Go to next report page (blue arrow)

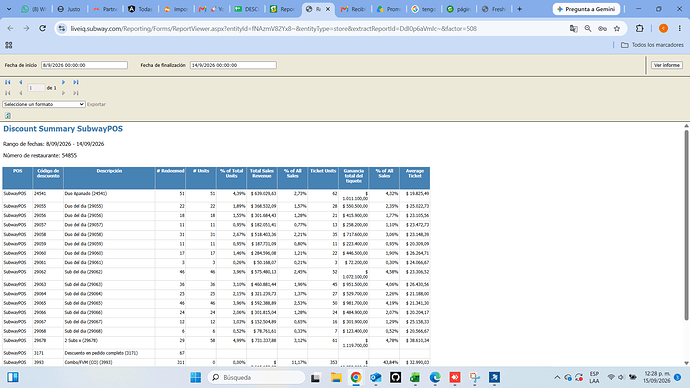[x=63, y=82]
